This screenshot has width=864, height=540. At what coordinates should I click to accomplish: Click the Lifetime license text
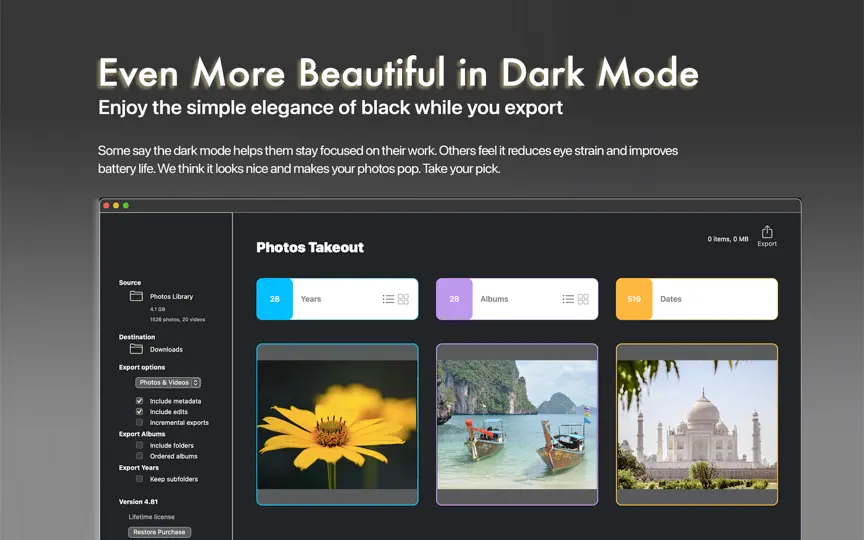[x=152, y=517]
